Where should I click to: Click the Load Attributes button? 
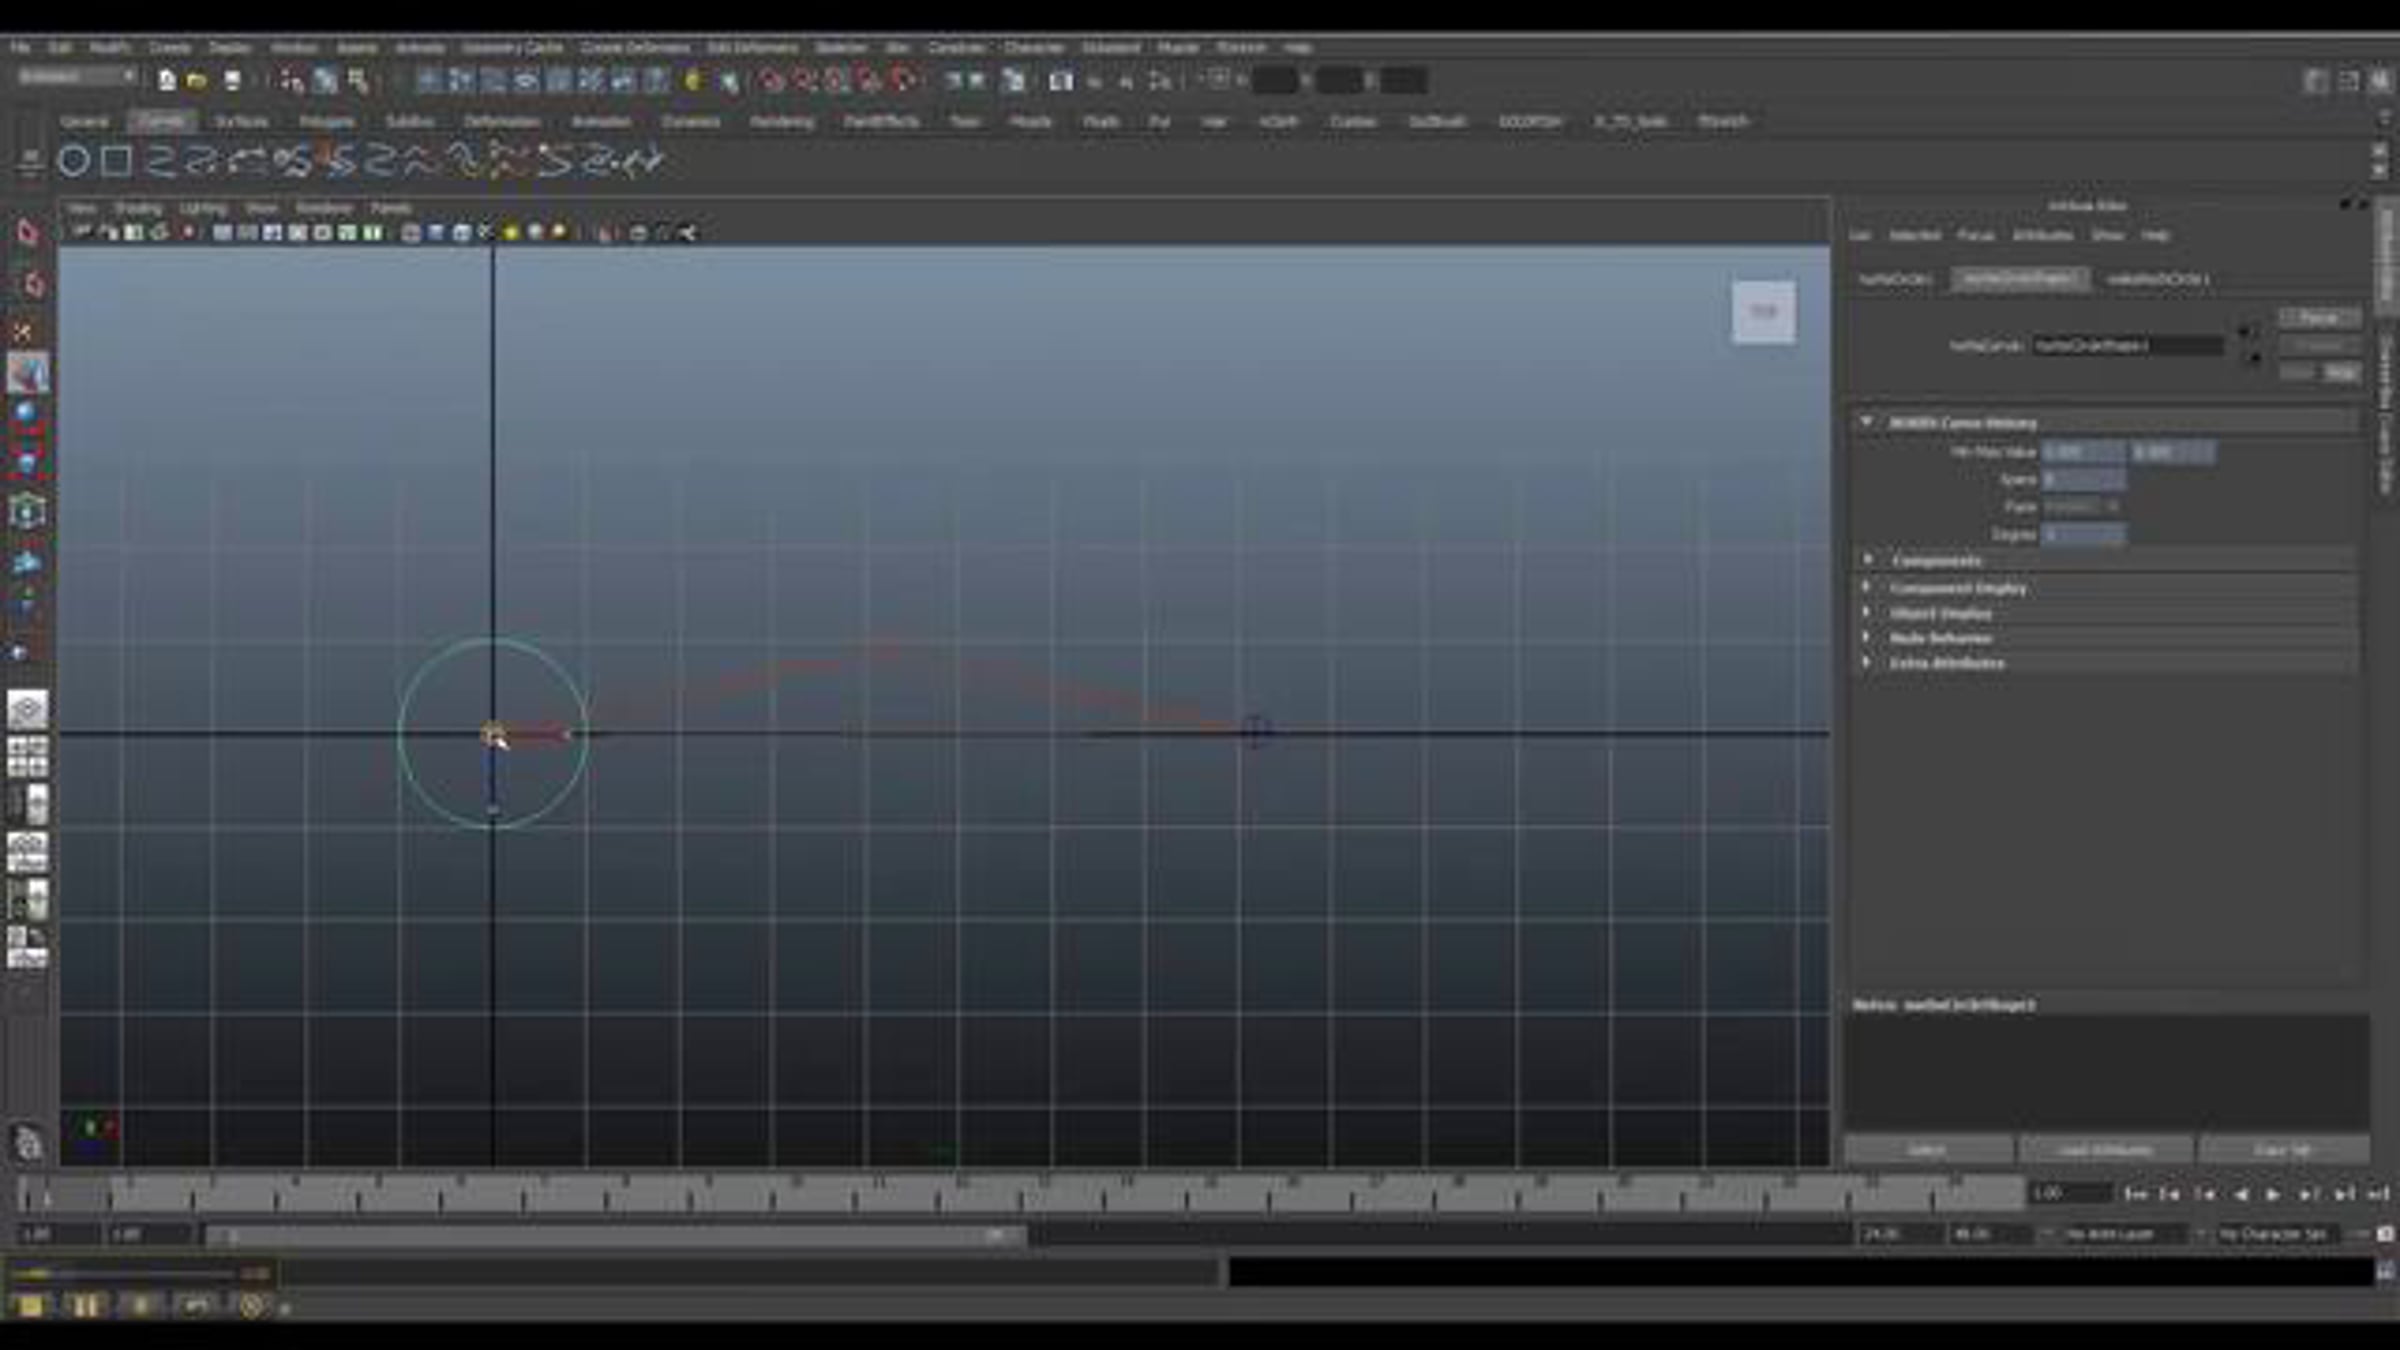click(x=2105, y=1150)
